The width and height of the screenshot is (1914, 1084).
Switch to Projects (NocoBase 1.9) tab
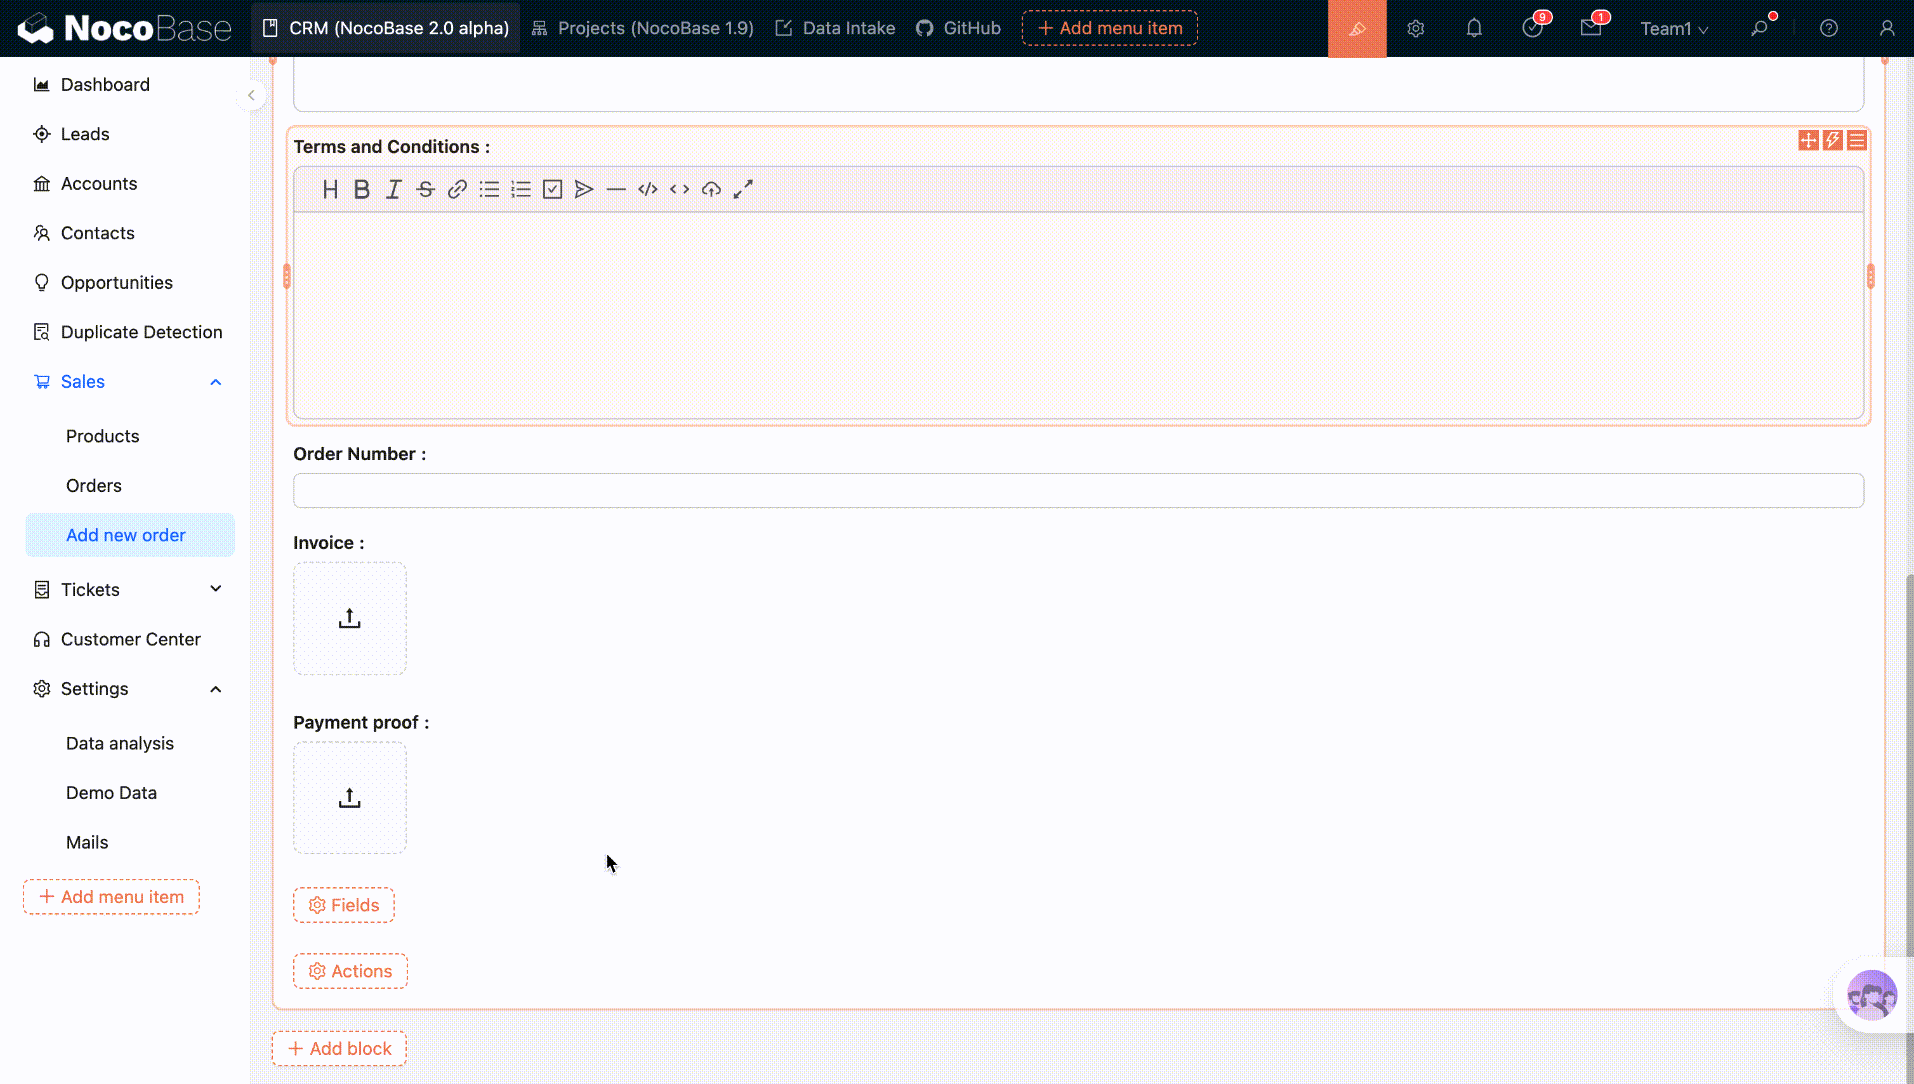pos(643,28)
